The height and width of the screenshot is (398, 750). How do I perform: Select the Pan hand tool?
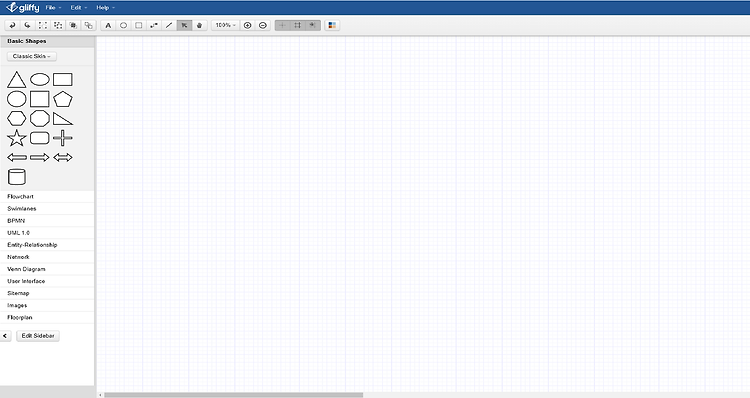click(x=199, y=25)
